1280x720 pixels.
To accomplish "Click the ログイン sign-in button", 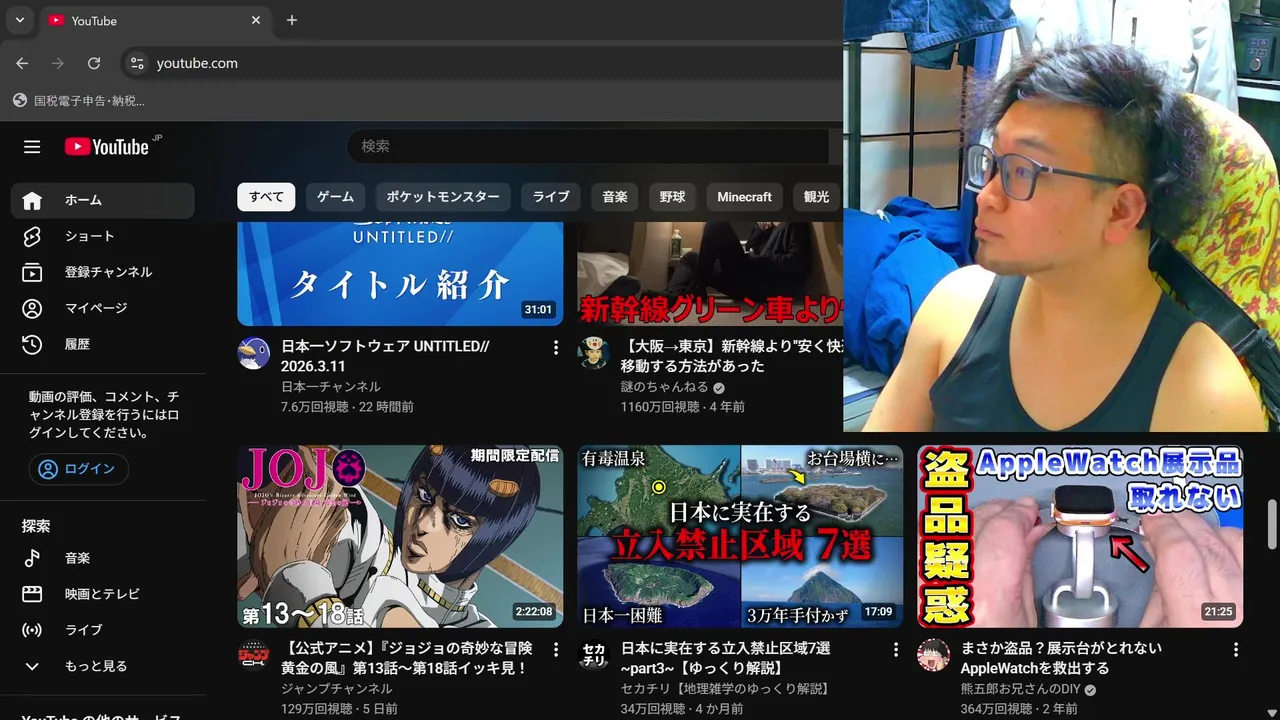I will (x=78, y=469).
